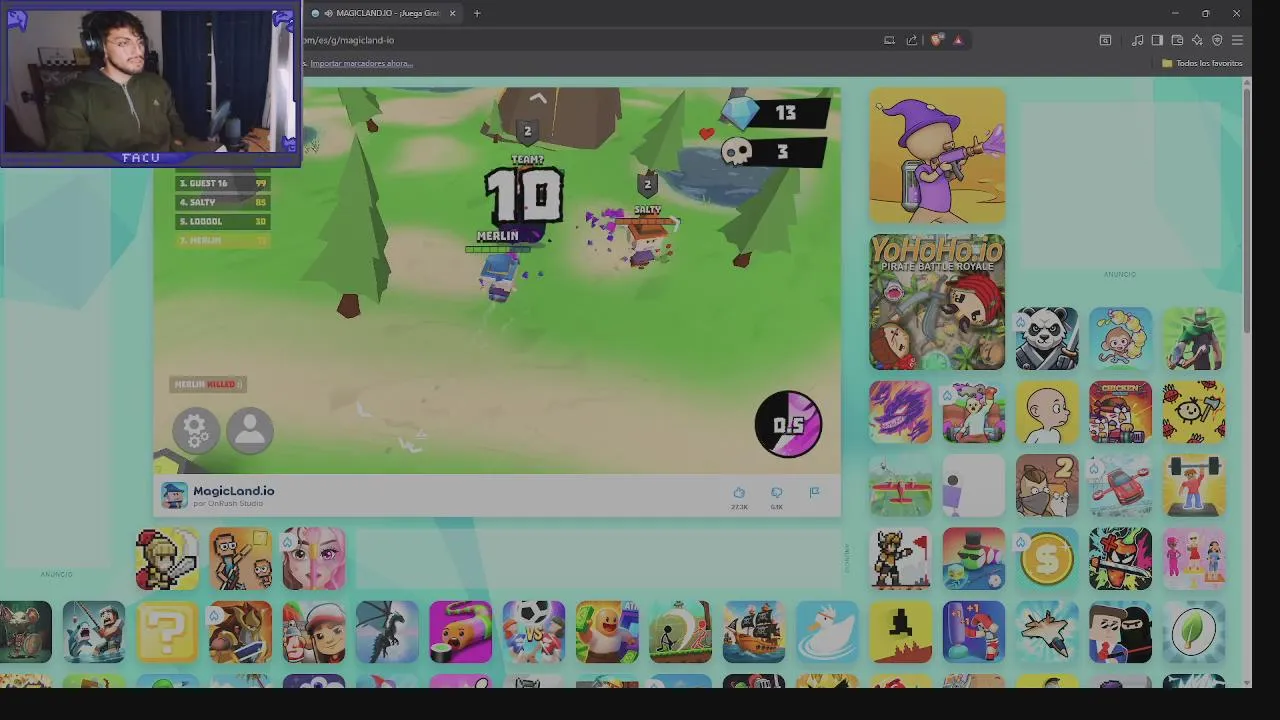Open the Todos los favoritos folder
Screen dimensions: 1280x720
pyautogui.click(x=1202, y=63)
